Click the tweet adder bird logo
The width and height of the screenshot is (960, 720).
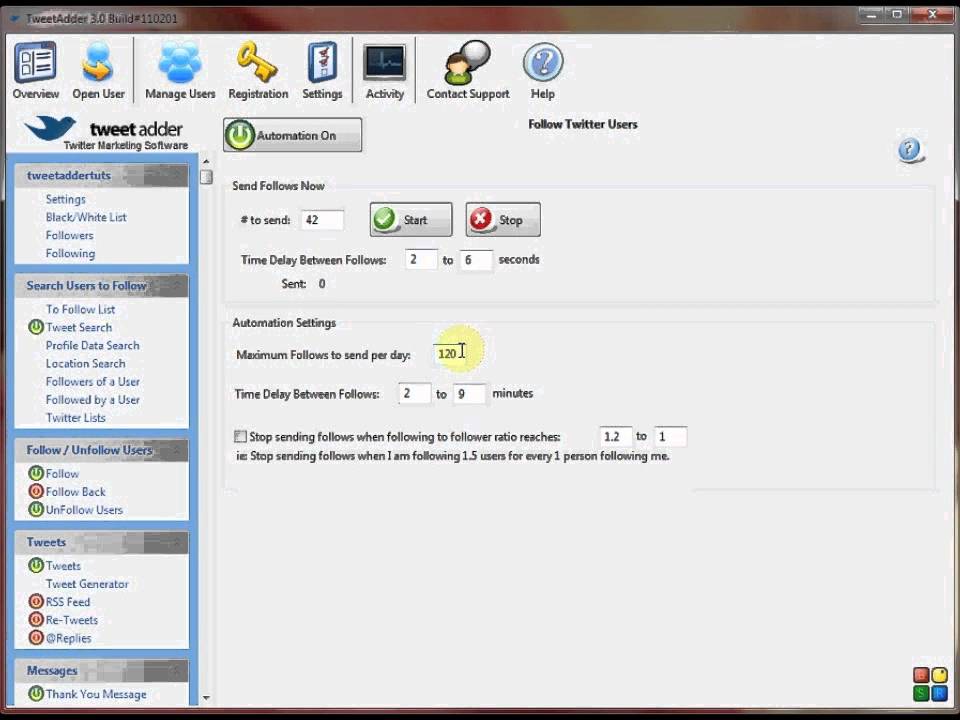tap(51, 127)
